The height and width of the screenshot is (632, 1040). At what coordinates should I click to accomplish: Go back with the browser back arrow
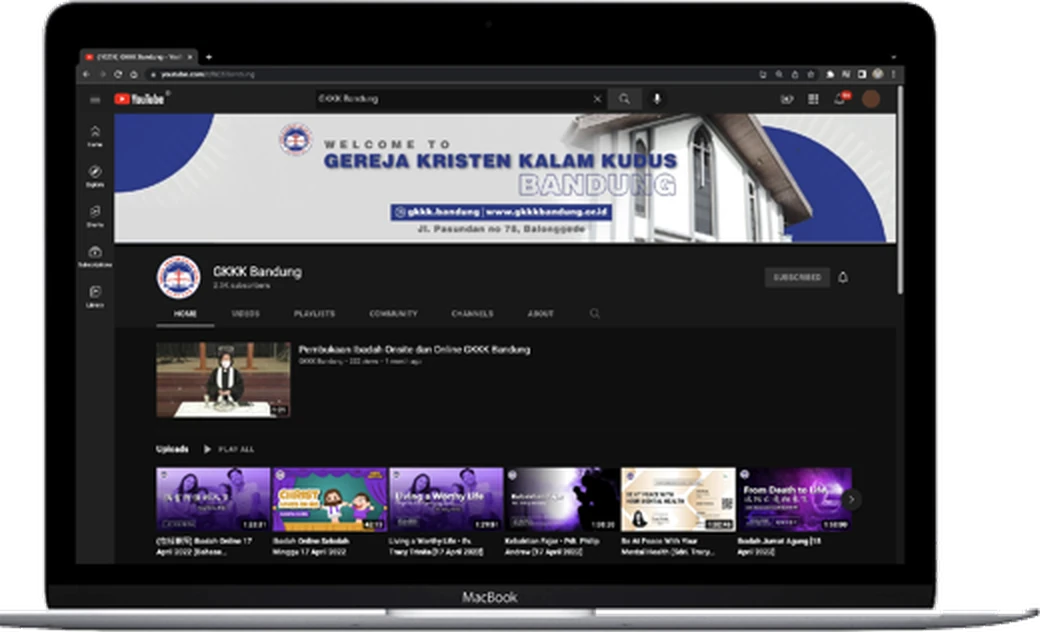(x=86, y=74)
